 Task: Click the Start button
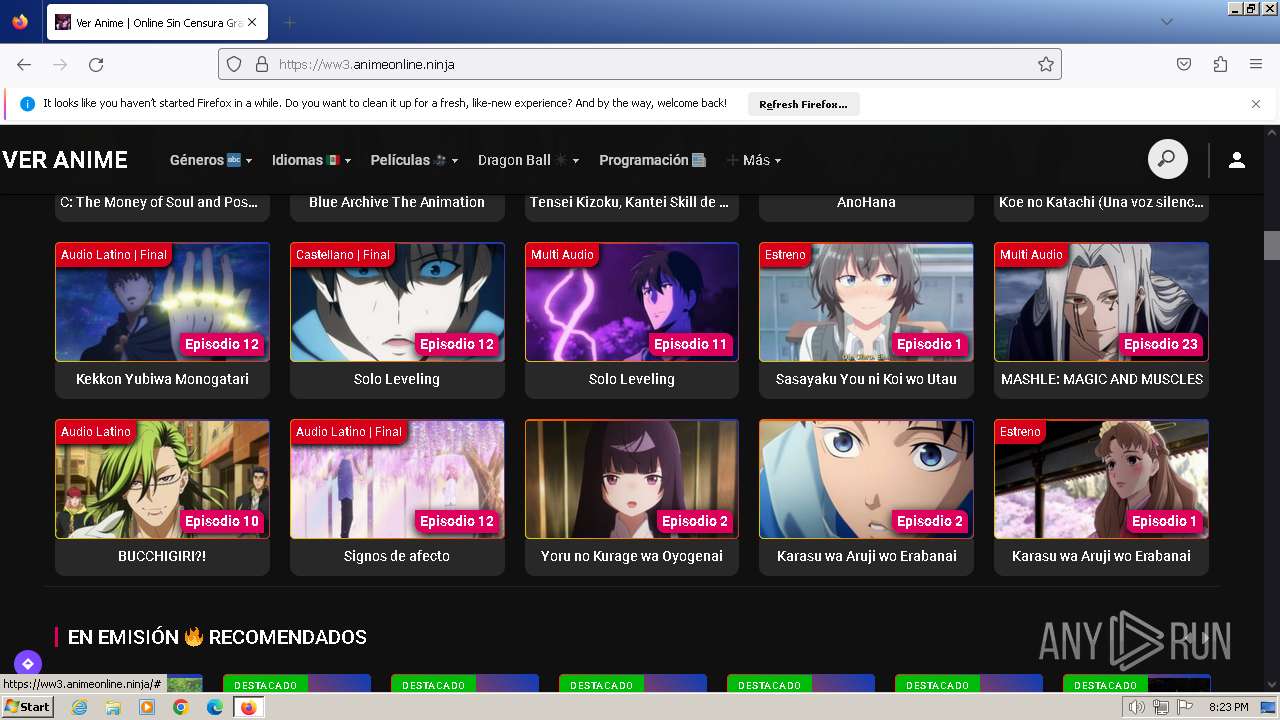click(x=27, y=707)
